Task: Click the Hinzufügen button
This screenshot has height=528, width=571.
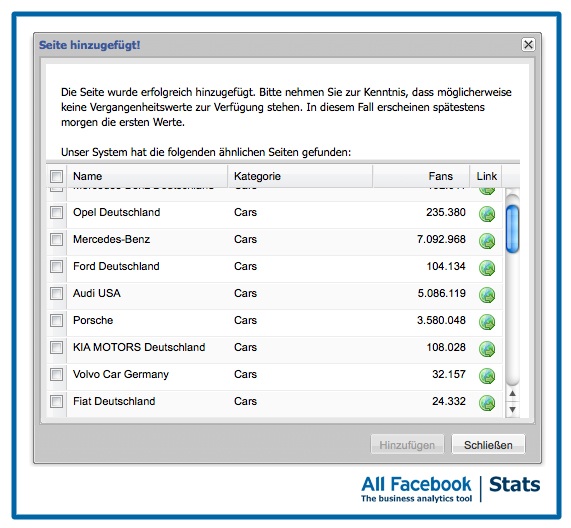Action: tap(407, 445)
